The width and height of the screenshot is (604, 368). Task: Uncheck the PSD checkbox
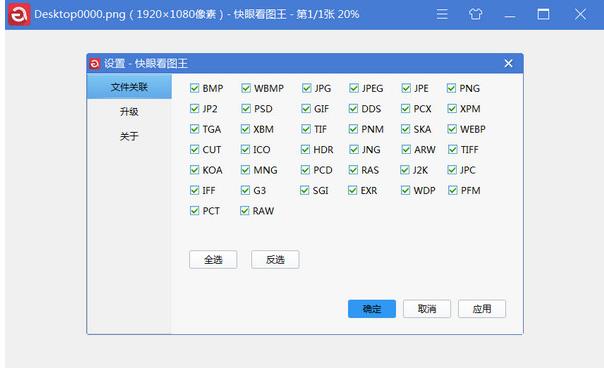[x=246, y=109]
